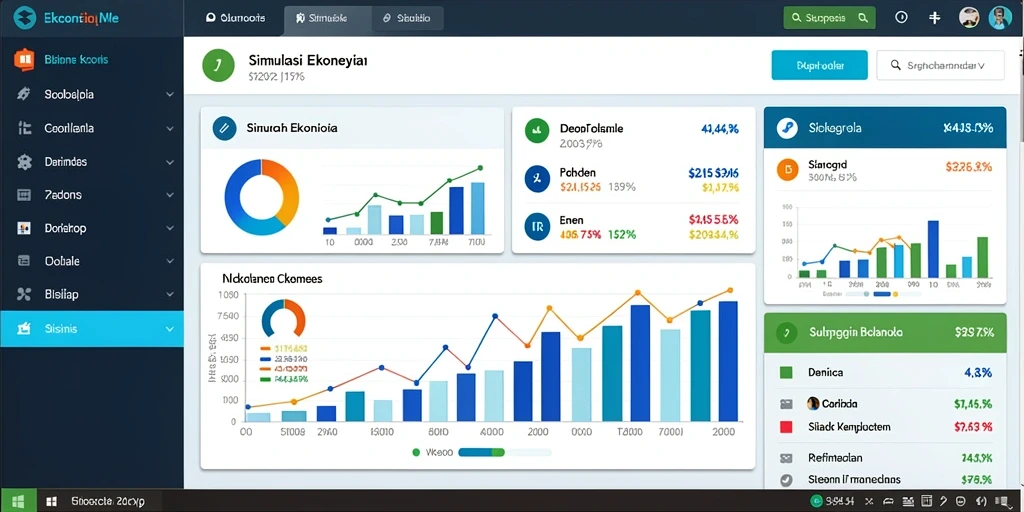Click the blue Dxprhodar button
Viewport: 1024px width, 512px height.
[x=820, y=65]
